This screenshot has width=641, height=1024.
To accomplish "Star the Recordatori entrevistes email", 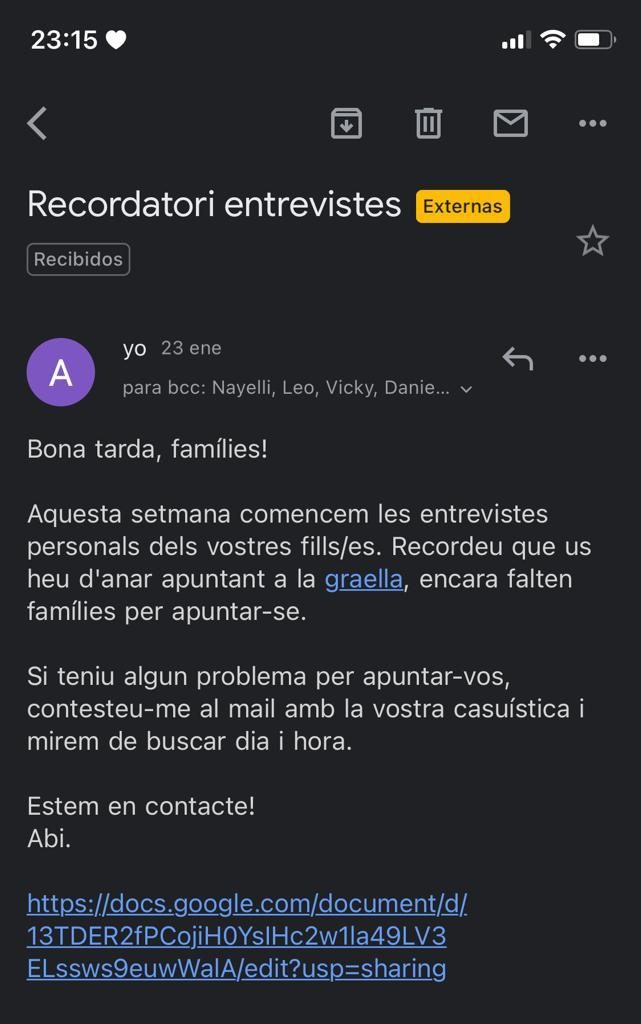I will point(592,241).
